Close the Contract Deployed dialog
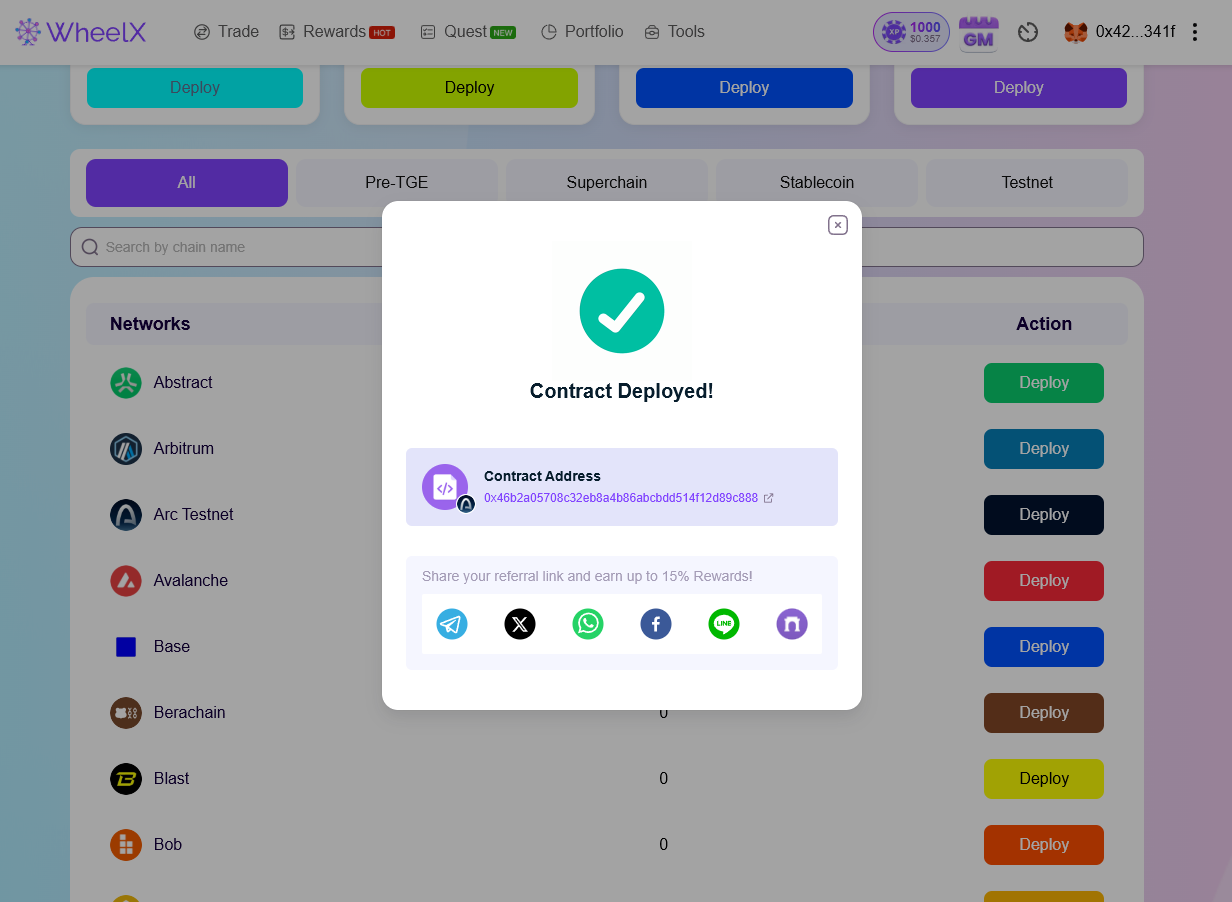The height and width of the screenshot is (902, 1232). pyautogui.click(x=838, y=225)
